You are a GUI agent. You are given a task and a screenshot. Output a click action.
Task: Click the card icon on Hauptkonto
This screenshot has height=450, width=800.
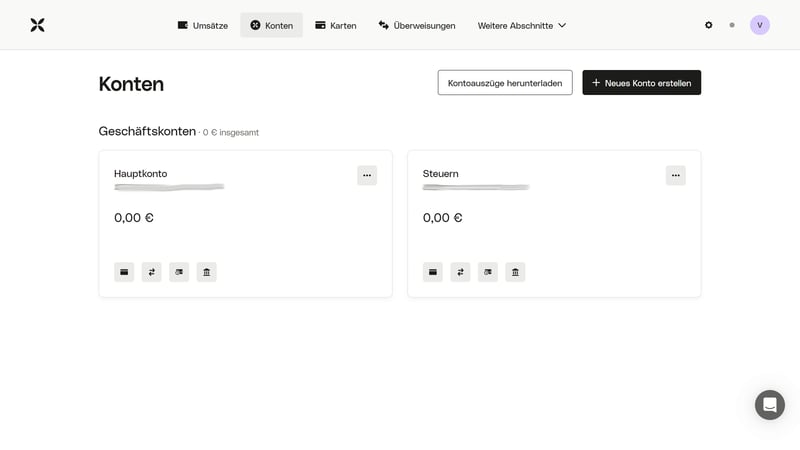click(x=124, y=272)
